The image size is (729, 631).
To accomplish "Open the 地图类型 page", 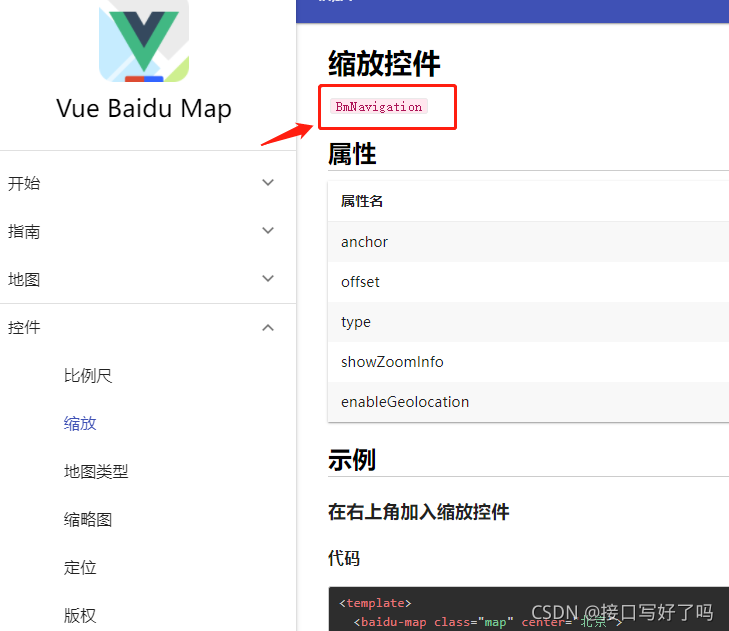I will pyautogui.click(x=96, y=472).
